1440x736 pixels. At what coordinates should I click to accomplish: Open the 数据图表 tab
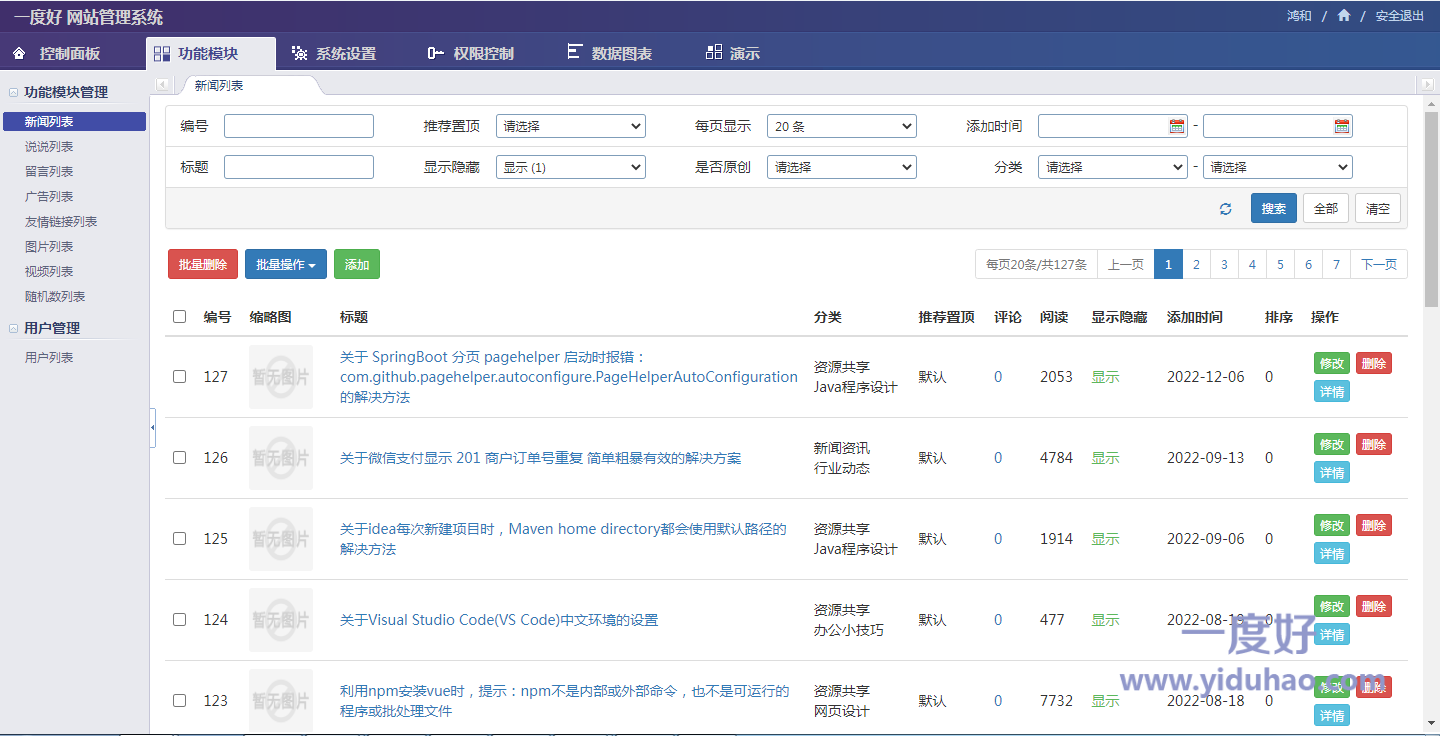point(609,53)
